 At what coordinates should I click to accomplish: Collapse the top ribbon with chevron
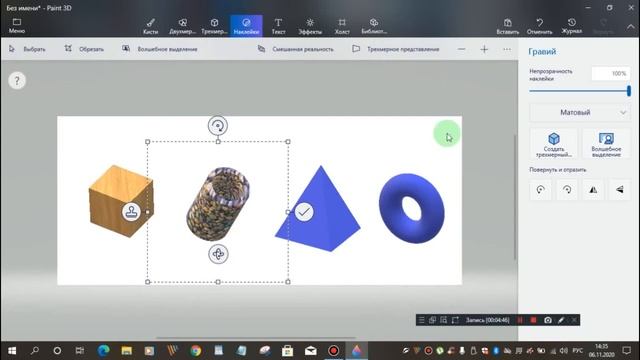[631, 27]
